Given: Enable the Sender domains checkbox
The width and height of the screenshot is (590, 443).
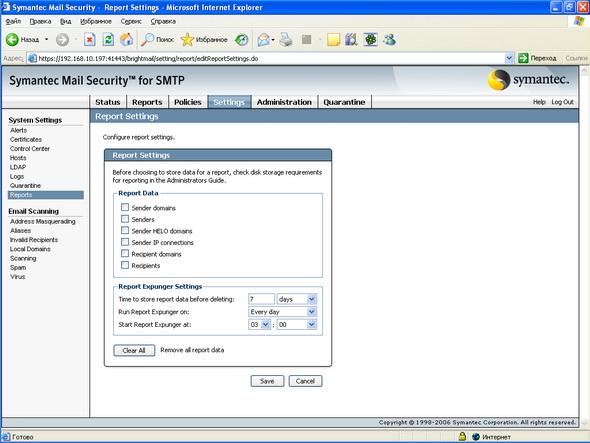Looking at the screenshot, I should (125, 207).
